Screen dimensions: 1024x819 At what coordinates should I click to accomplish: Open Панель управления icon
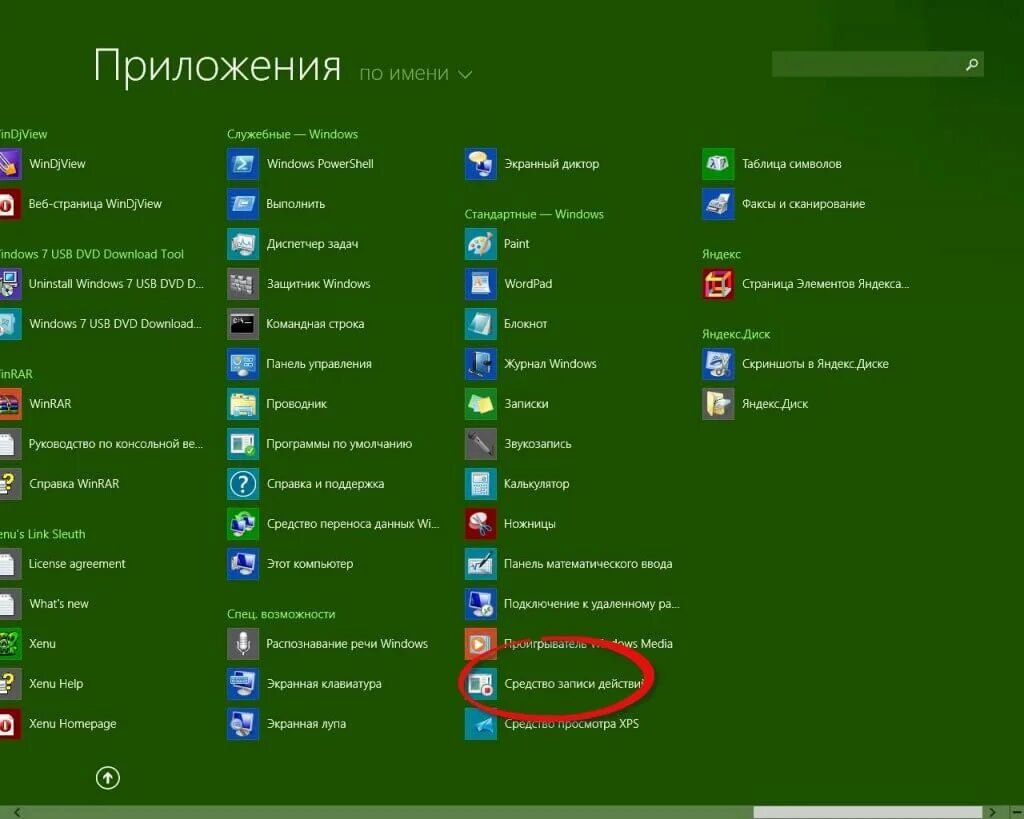243,364
